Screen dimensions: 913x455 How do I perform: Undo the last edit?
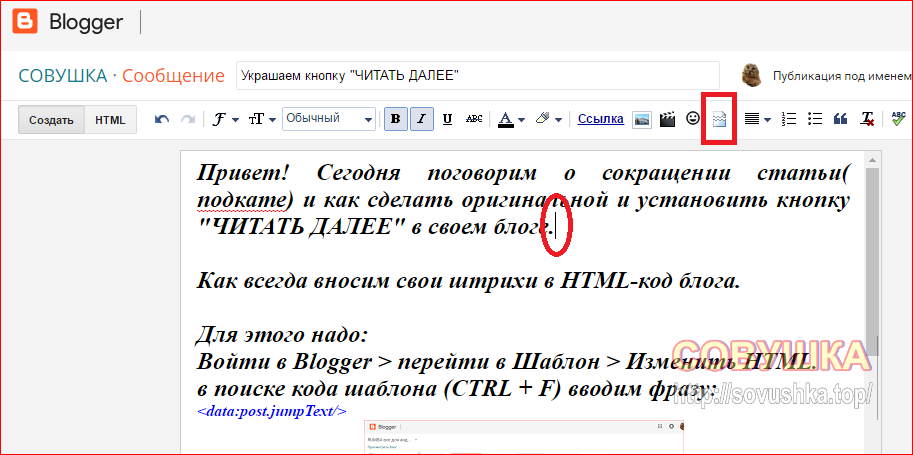pos(162,119)
